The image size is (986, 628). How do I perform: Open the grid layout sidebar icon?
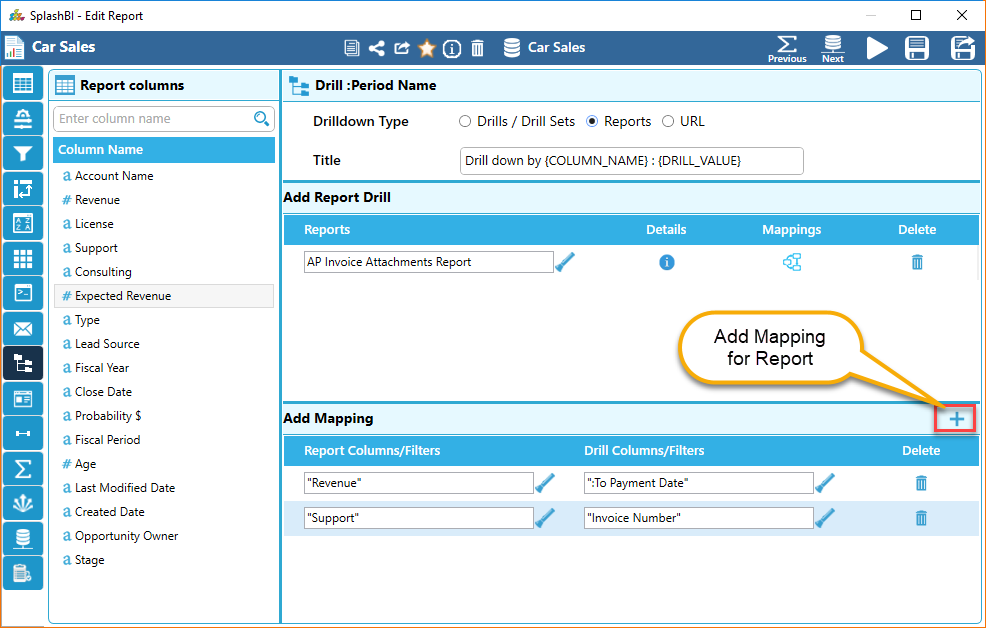point(23,258)
